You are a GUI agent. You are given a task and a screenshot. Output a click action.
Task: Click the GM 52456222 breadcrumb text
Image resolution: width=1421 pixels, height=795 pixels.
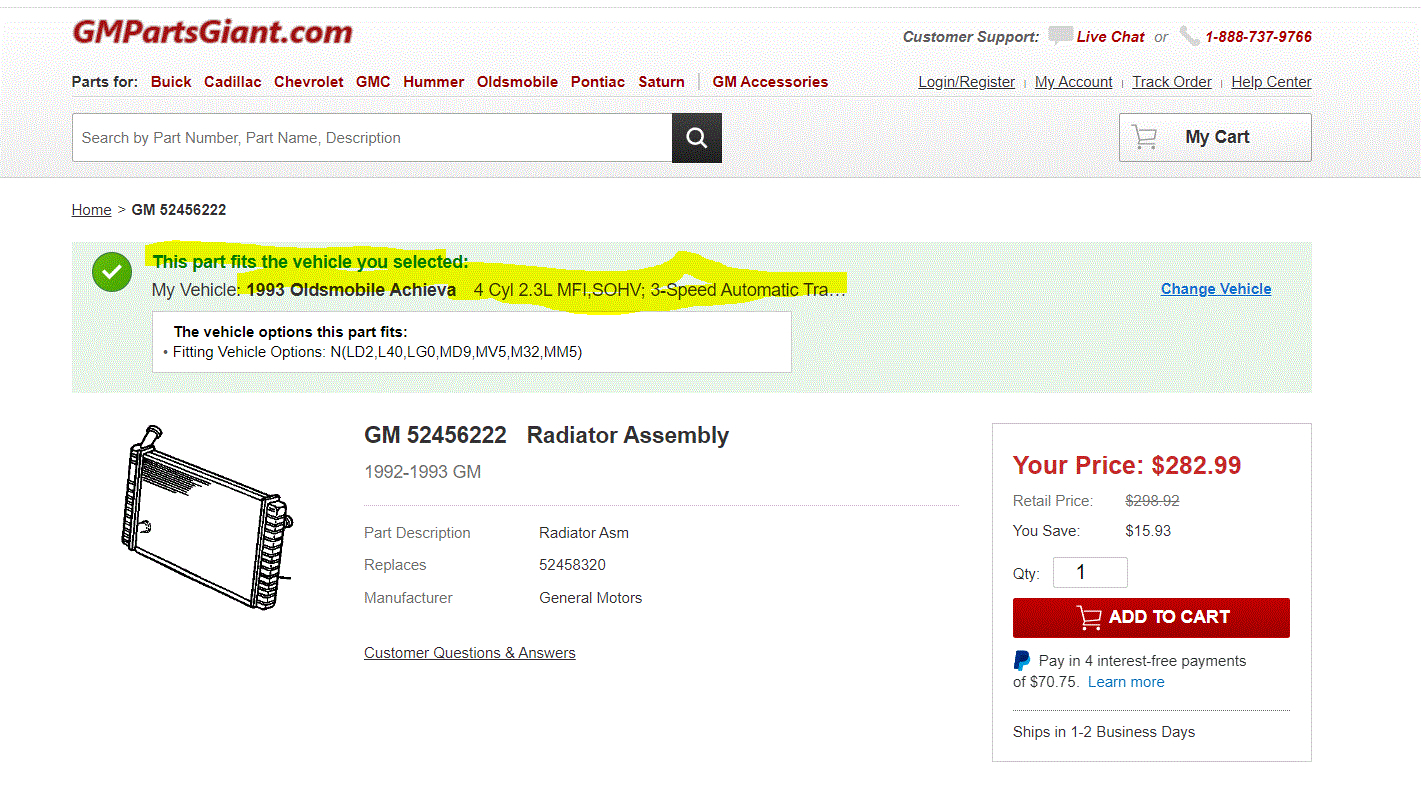tap(179, 210)
